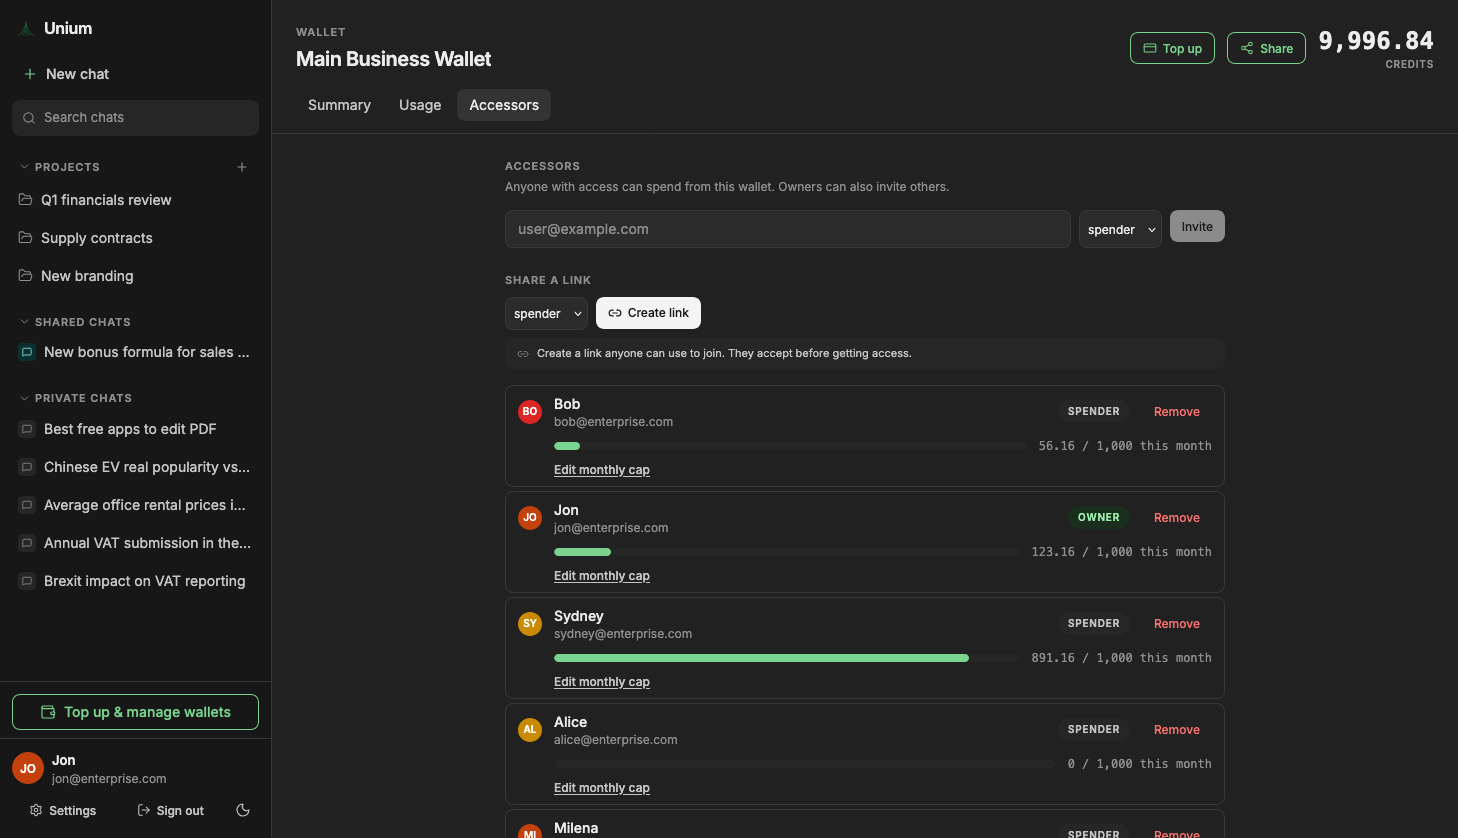
Task: Click the Sign out arrow icon
Action: 144,810
